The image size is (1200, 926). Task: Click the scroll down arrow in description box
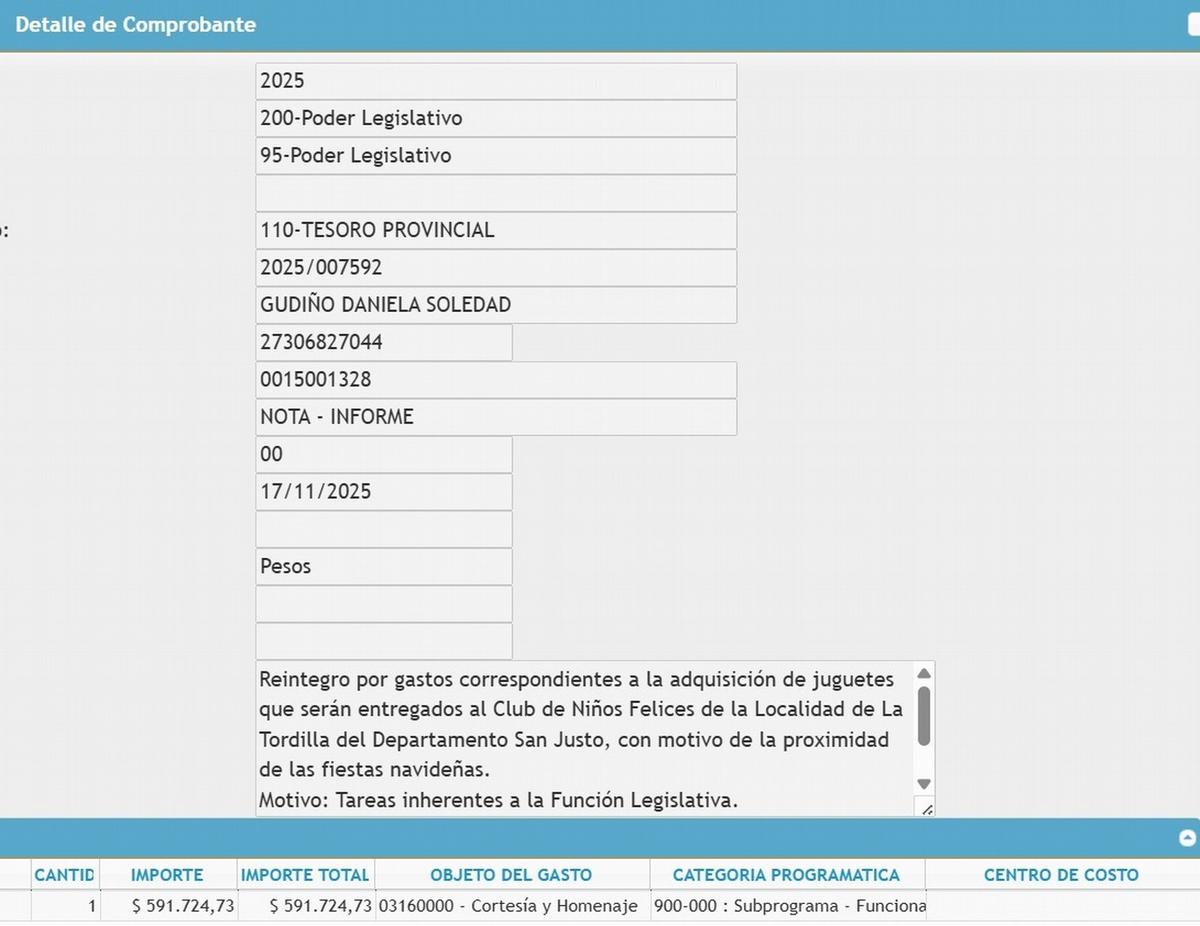tap(924, 784)
